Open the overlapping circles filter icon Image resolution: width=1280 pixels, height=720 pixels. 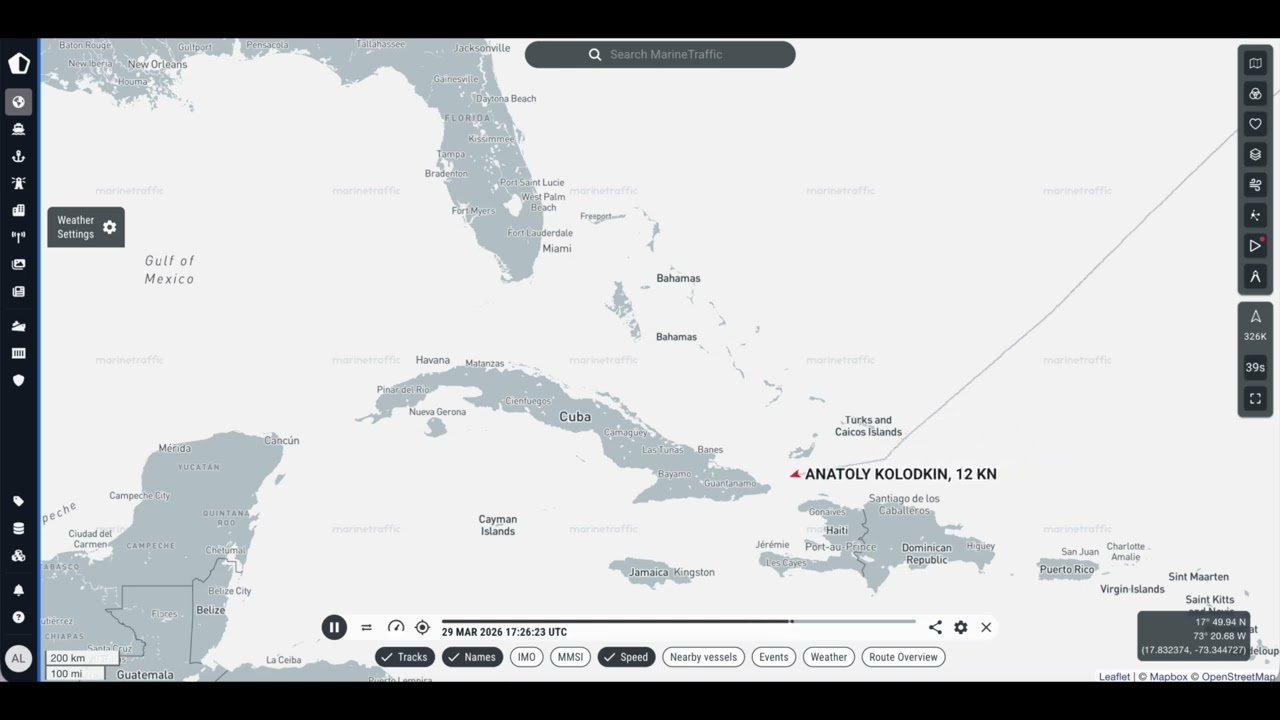pyautogui.click(x=1255, y=94)
